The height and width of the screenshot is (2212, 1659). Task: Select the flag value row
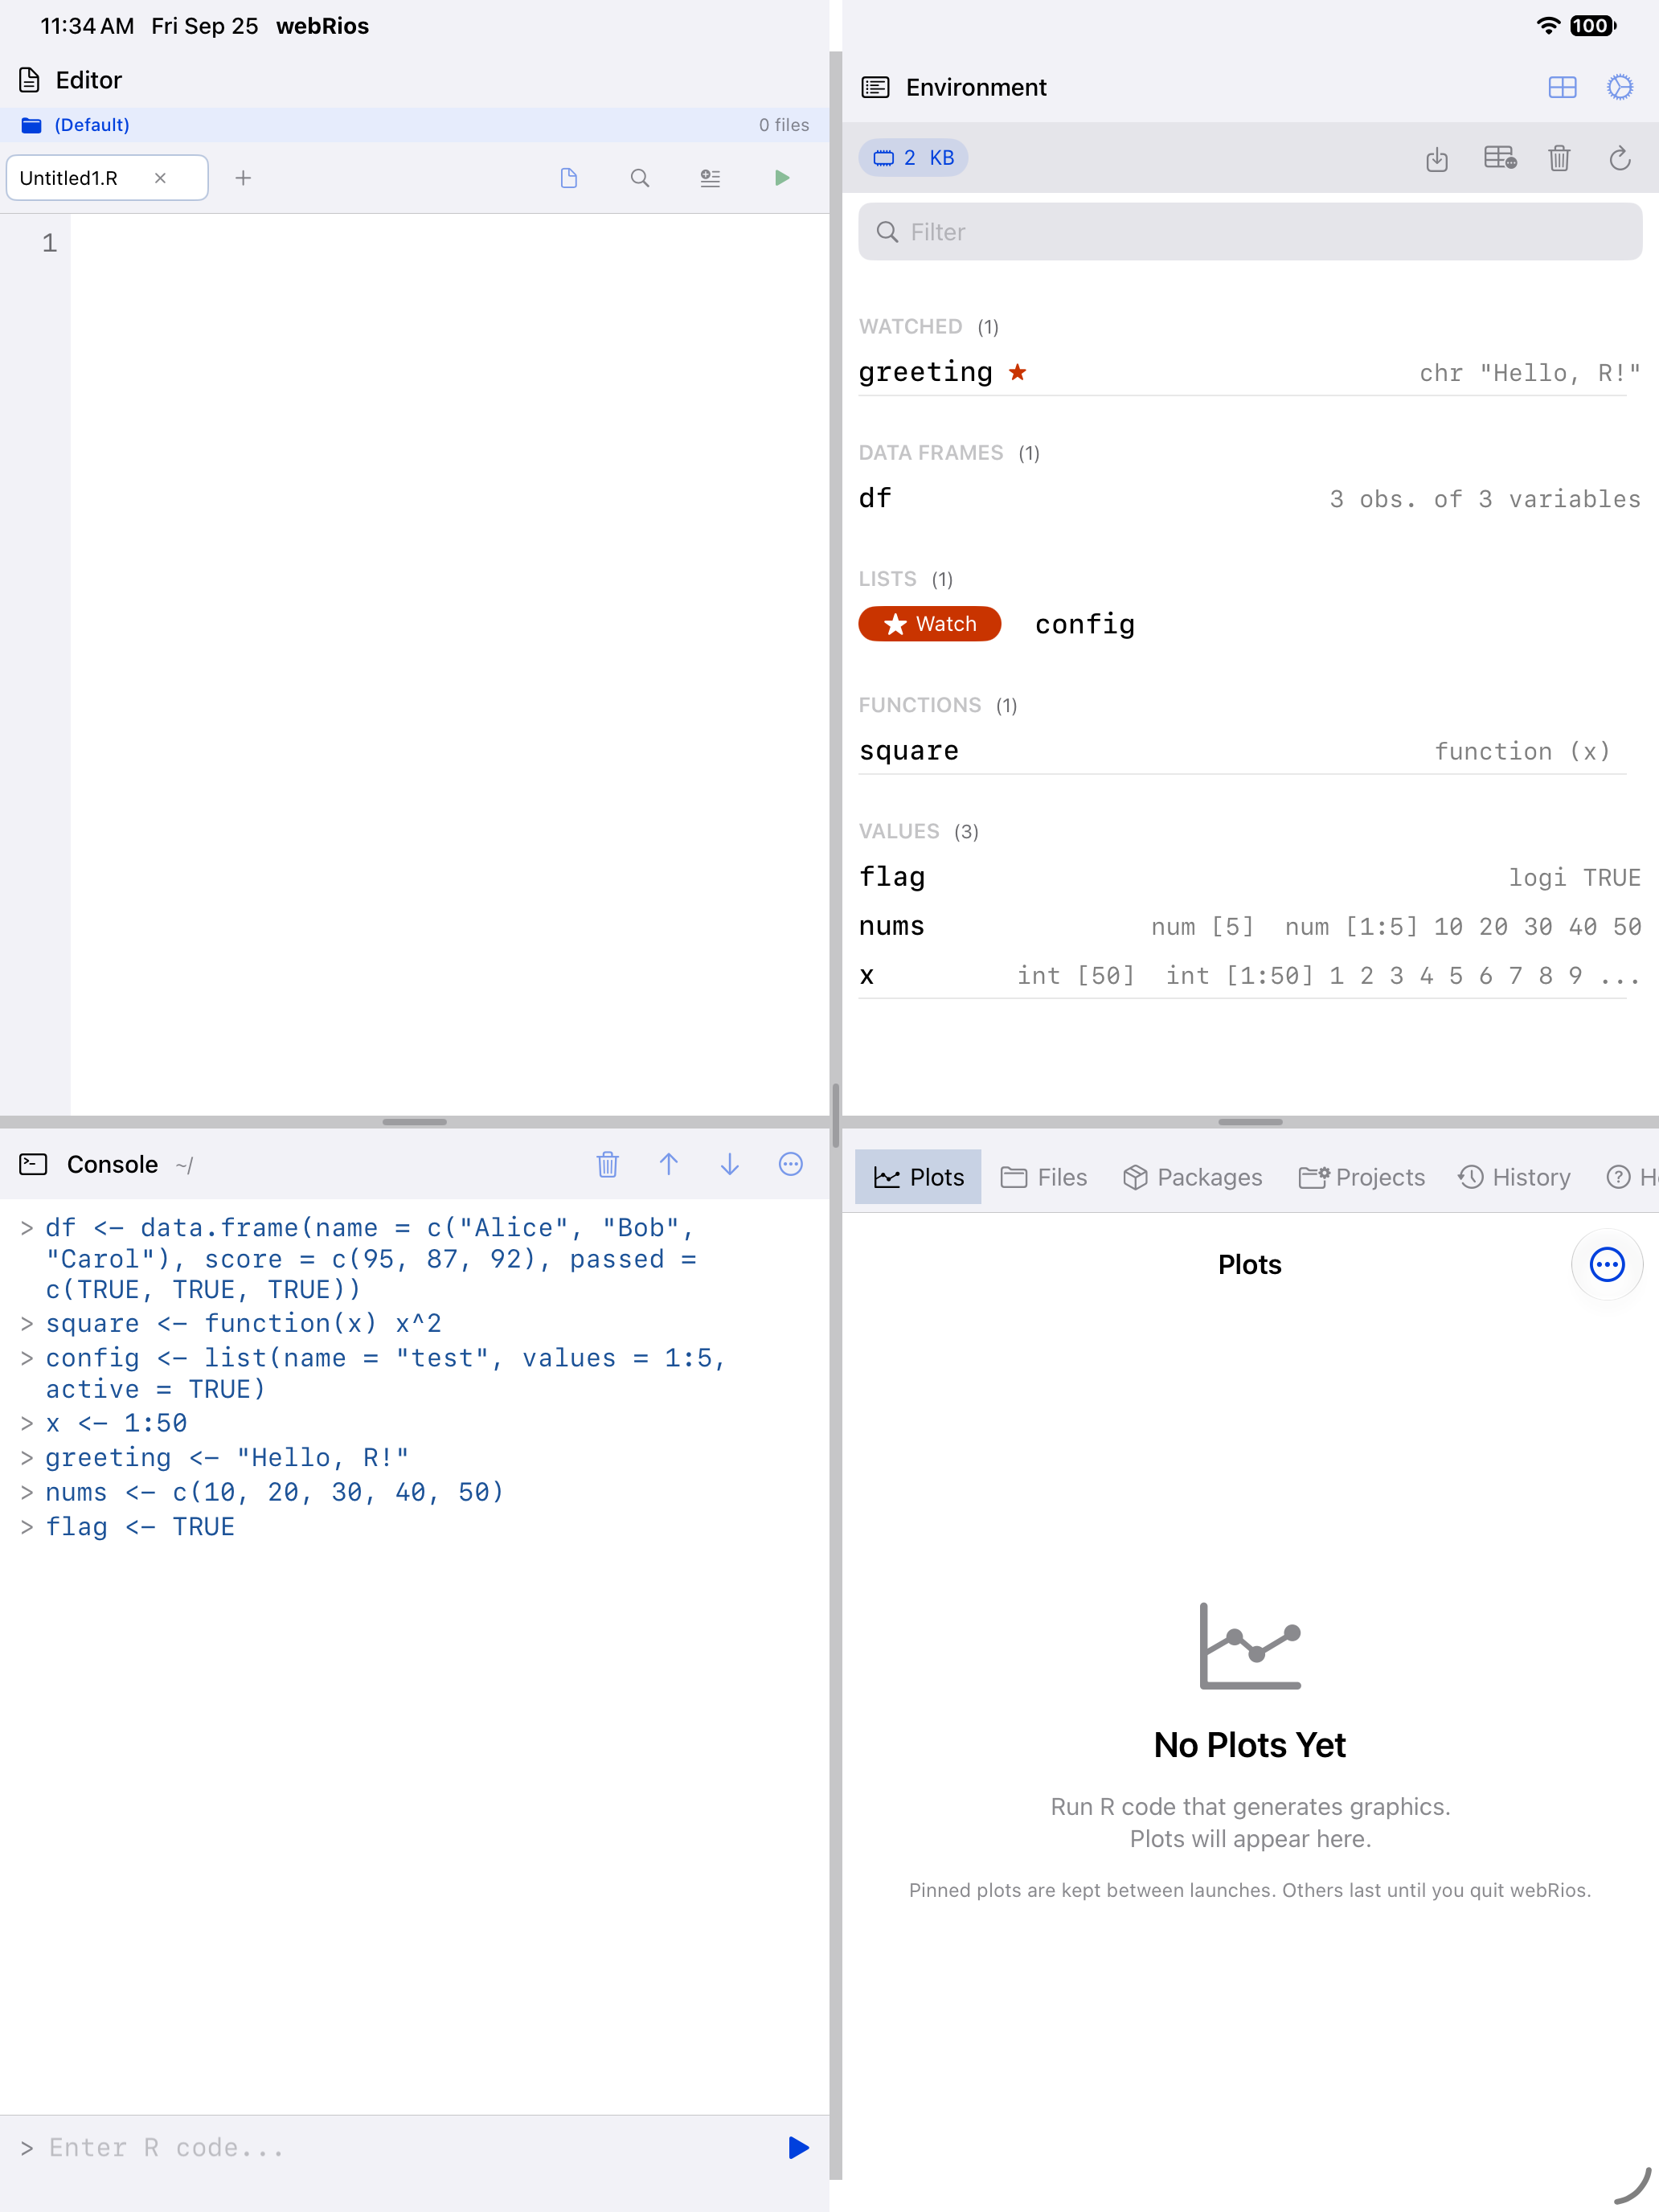[x=1250, y=877]
